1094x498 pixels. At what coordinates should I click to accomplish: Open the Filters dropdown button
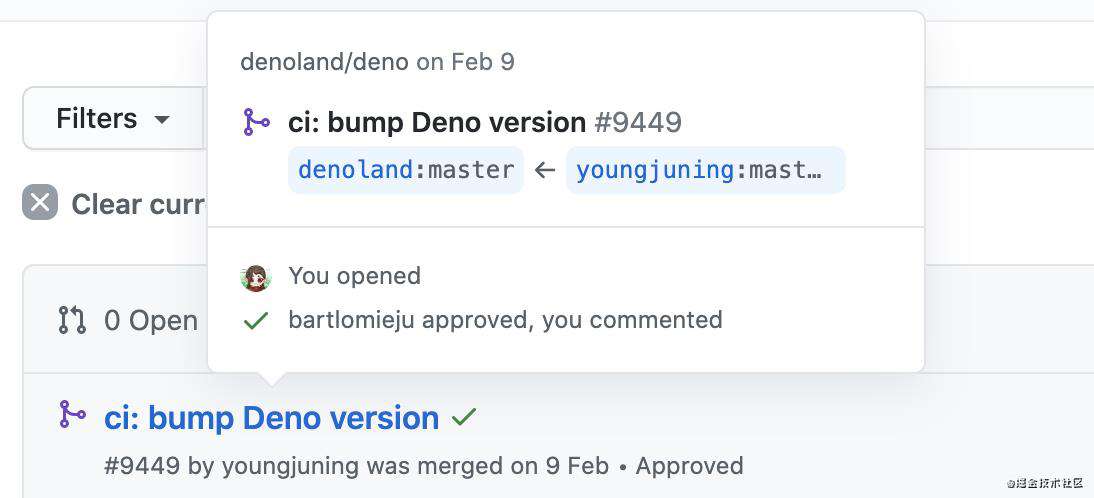click(x=114, y=119)
